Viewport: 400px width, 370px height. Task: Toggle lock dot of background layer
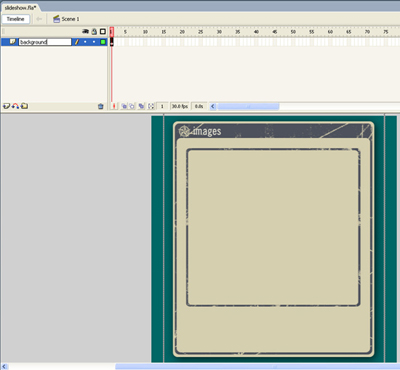click(94, 42)
